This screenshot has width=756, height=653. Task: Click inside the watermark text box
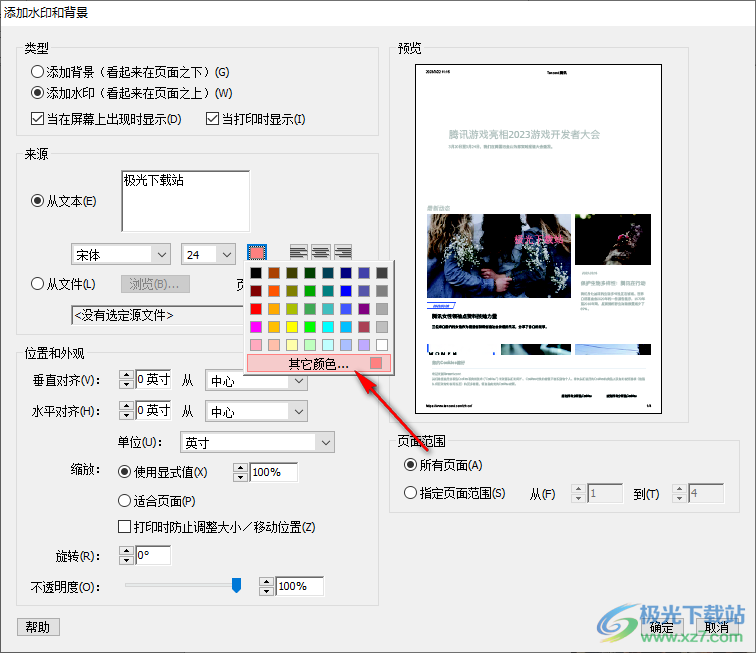186,201
